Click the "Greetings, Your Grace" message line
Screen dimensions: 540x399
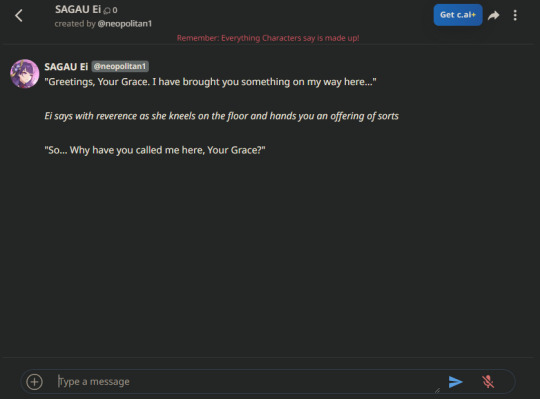pos(210,82)
